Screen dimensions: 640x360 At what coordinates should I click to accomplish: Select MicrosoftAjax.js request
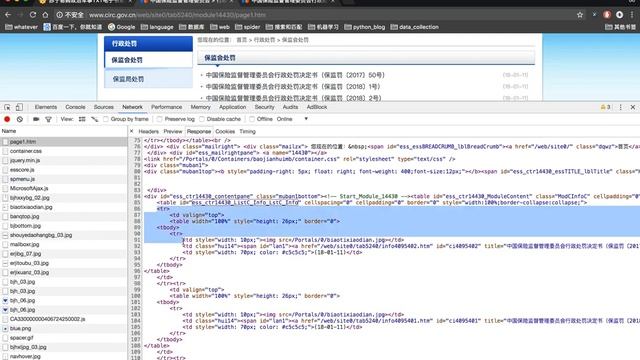[64, 188]
